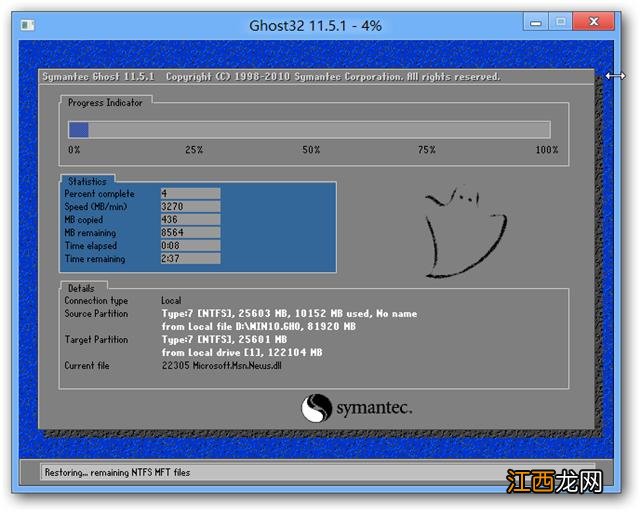Click the Speed value 3270
The image size is (640, 512).
click(x=191, y=206)
